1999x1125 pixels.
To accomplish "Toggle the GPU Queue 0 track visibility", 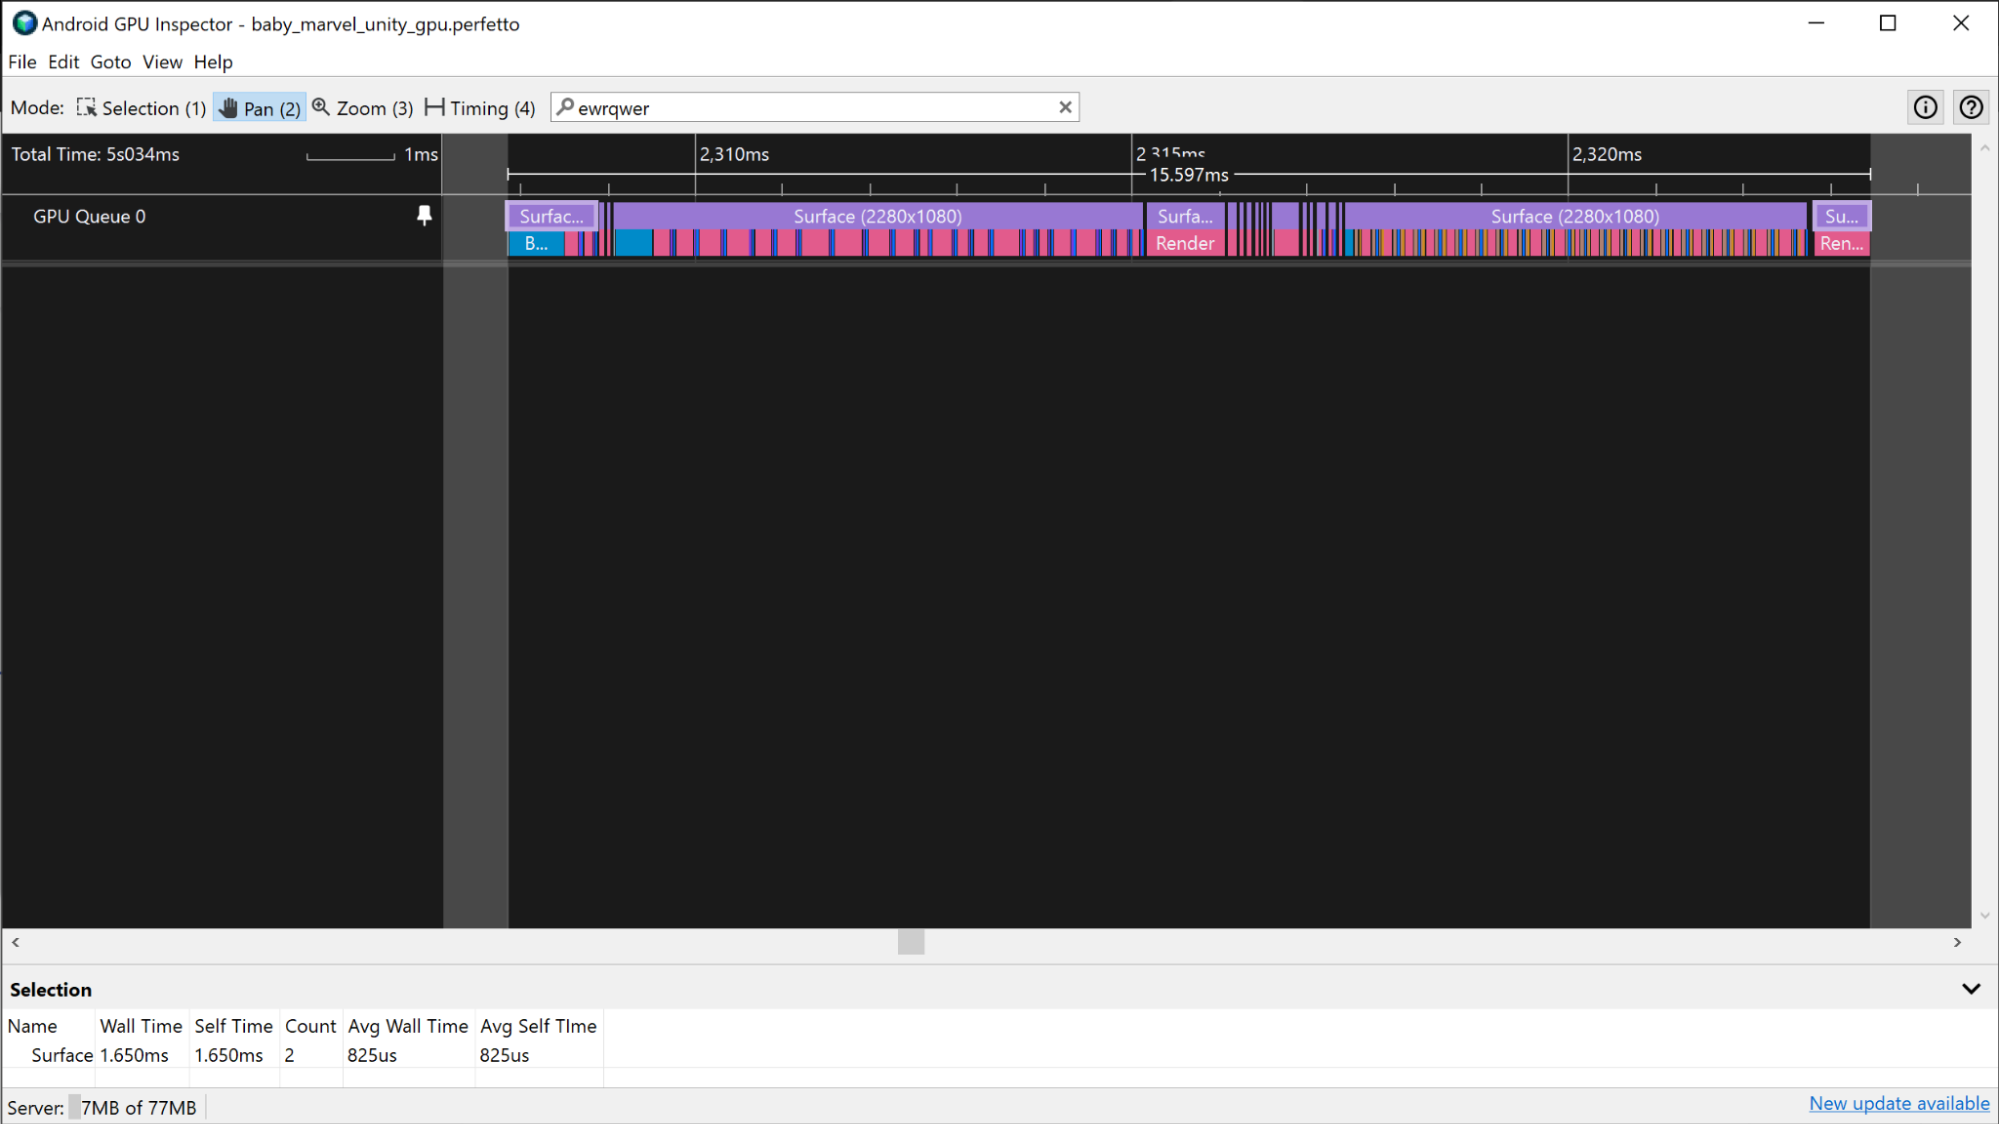I will [424, 216].
